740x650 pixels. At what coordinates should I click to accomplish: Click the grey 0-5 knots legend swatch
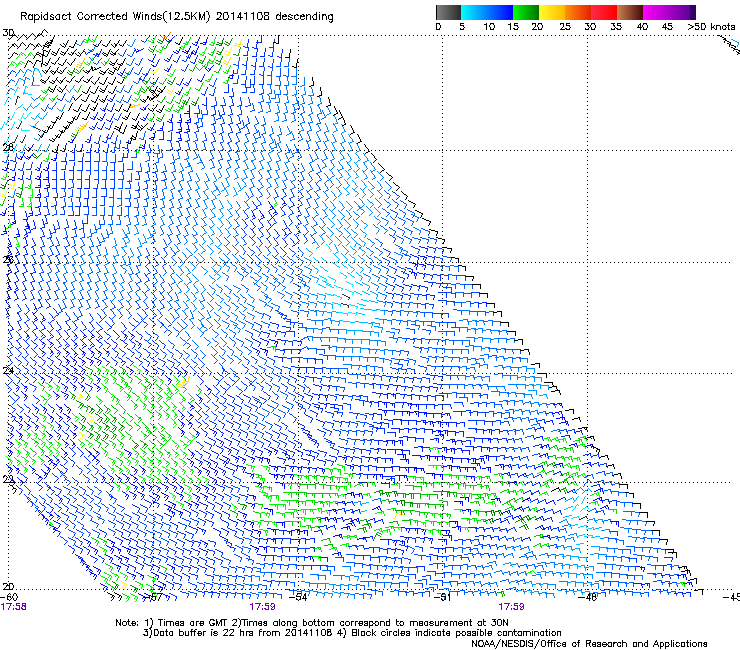point(448,12)
